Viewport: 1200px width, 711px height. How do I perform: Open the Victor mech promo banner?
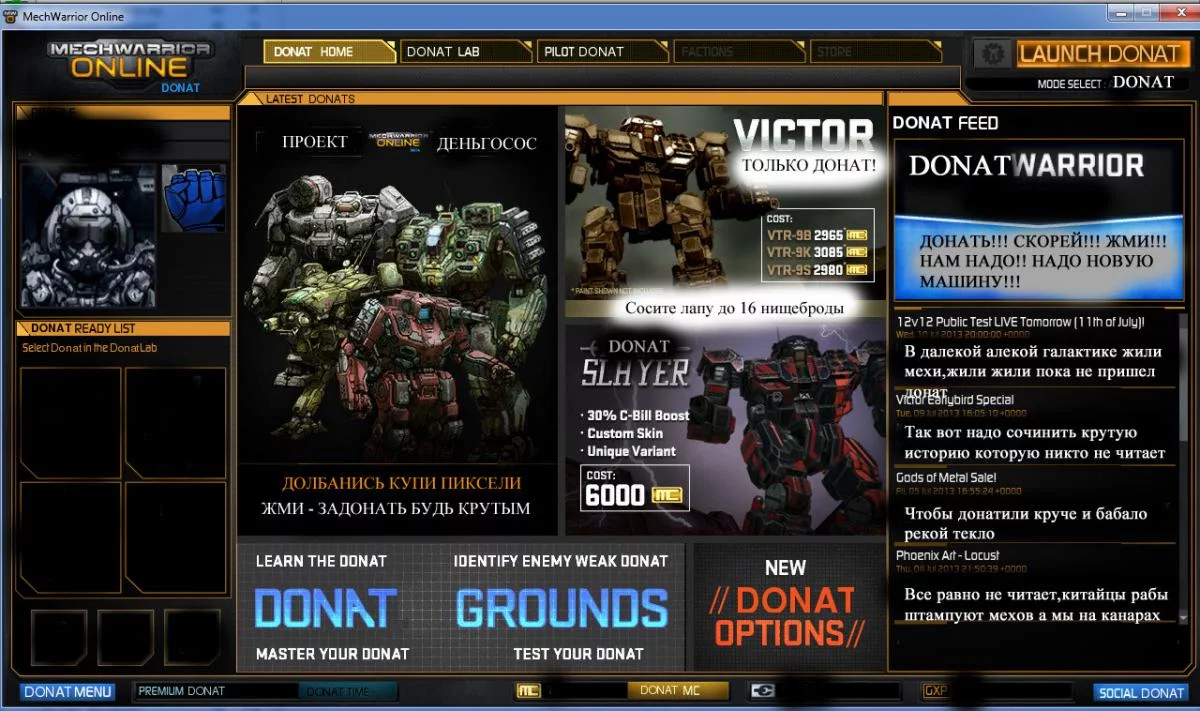(x=724, y=212)
